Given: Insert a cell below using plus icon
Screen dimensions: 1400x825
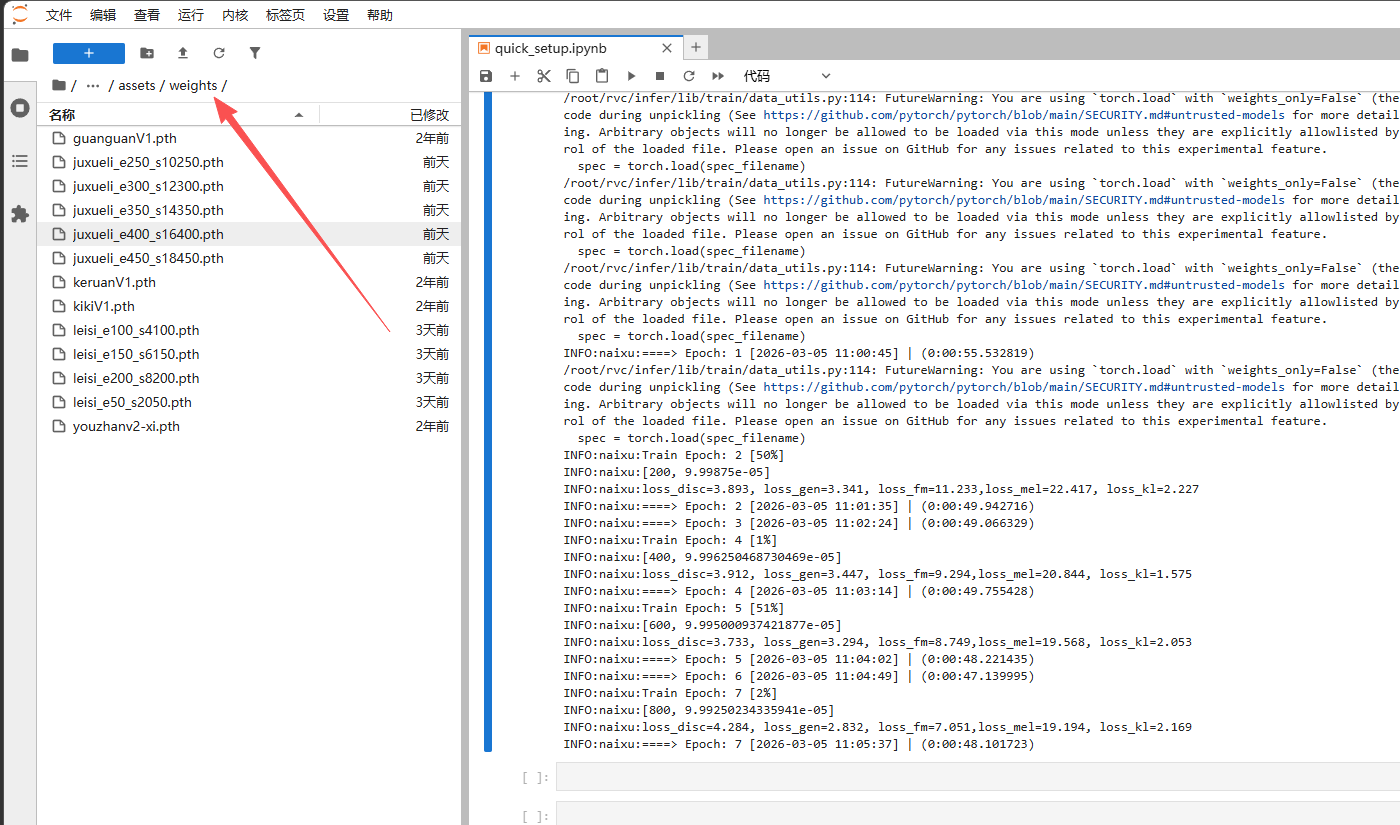Looking at the screenshot, I should (x=515, y=76).
